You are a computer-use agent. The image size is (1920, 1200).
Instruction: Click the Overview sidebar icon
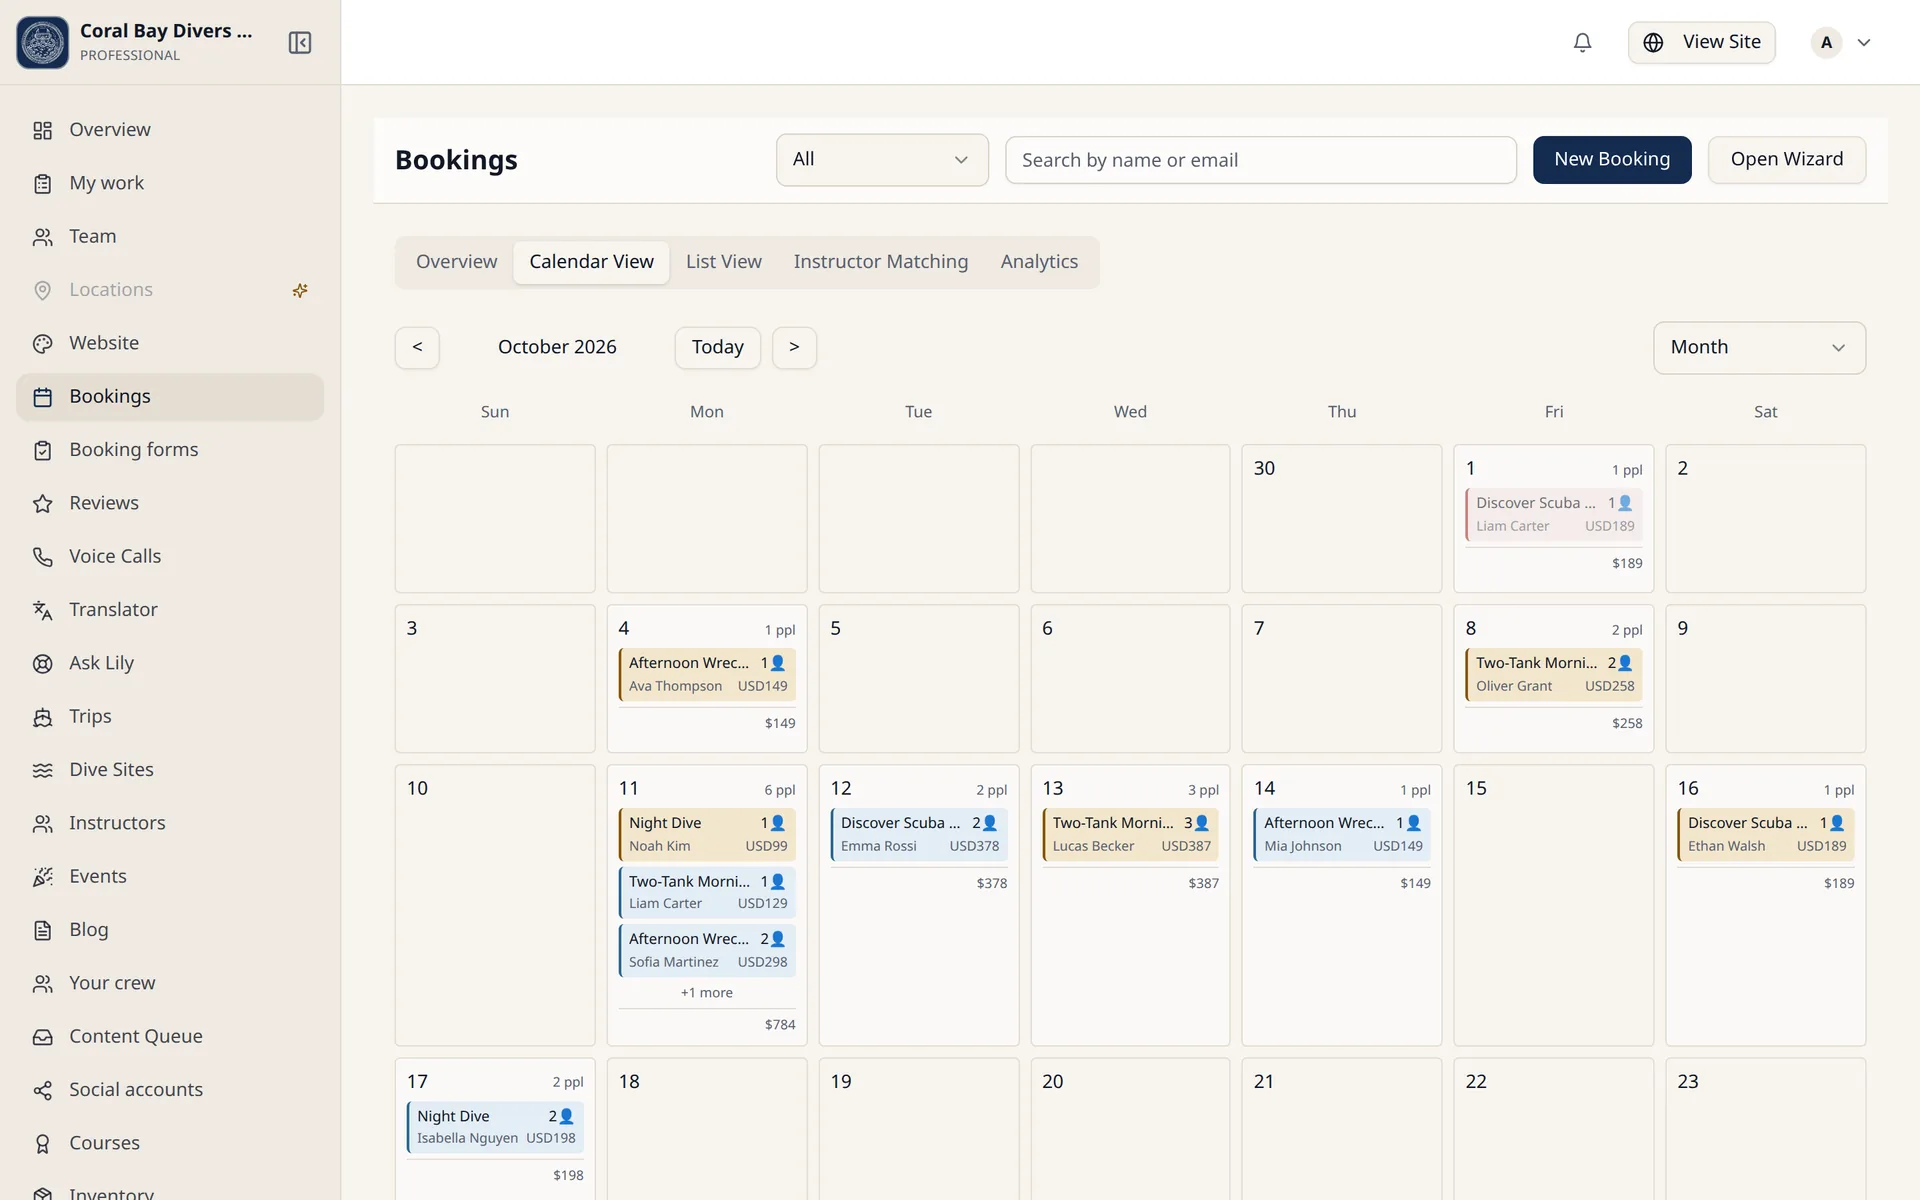pyautogui.click(x=42, y=130)
